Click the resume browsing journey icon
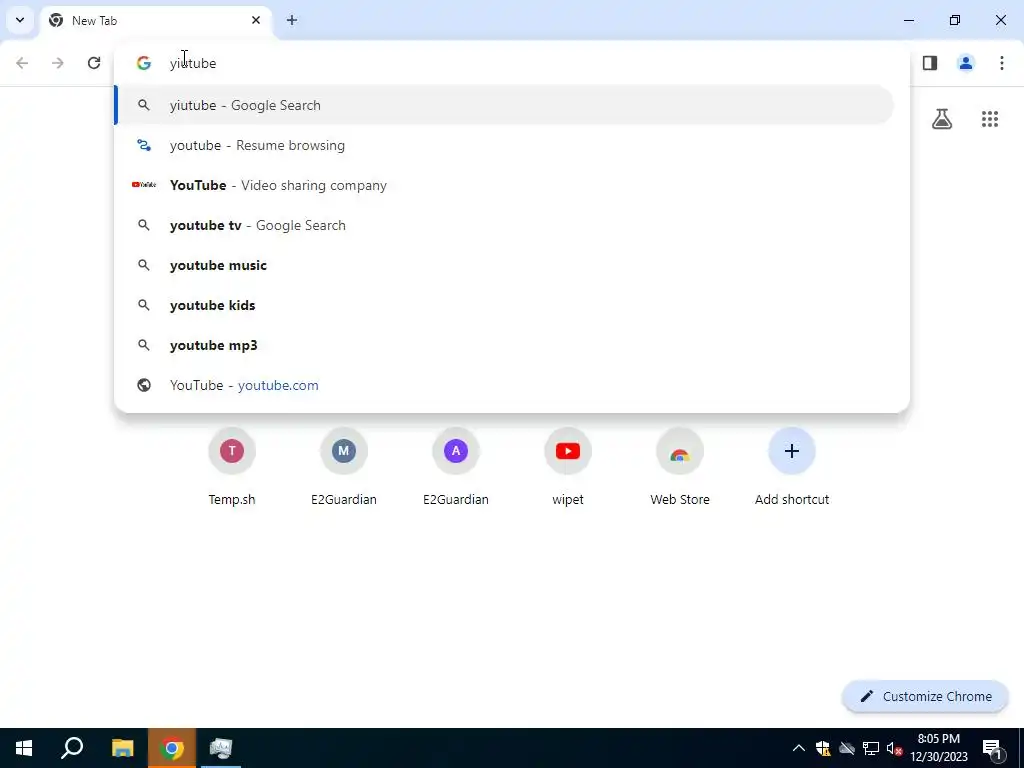This screenshot has width=1024, height=768. tap(144, 145)
